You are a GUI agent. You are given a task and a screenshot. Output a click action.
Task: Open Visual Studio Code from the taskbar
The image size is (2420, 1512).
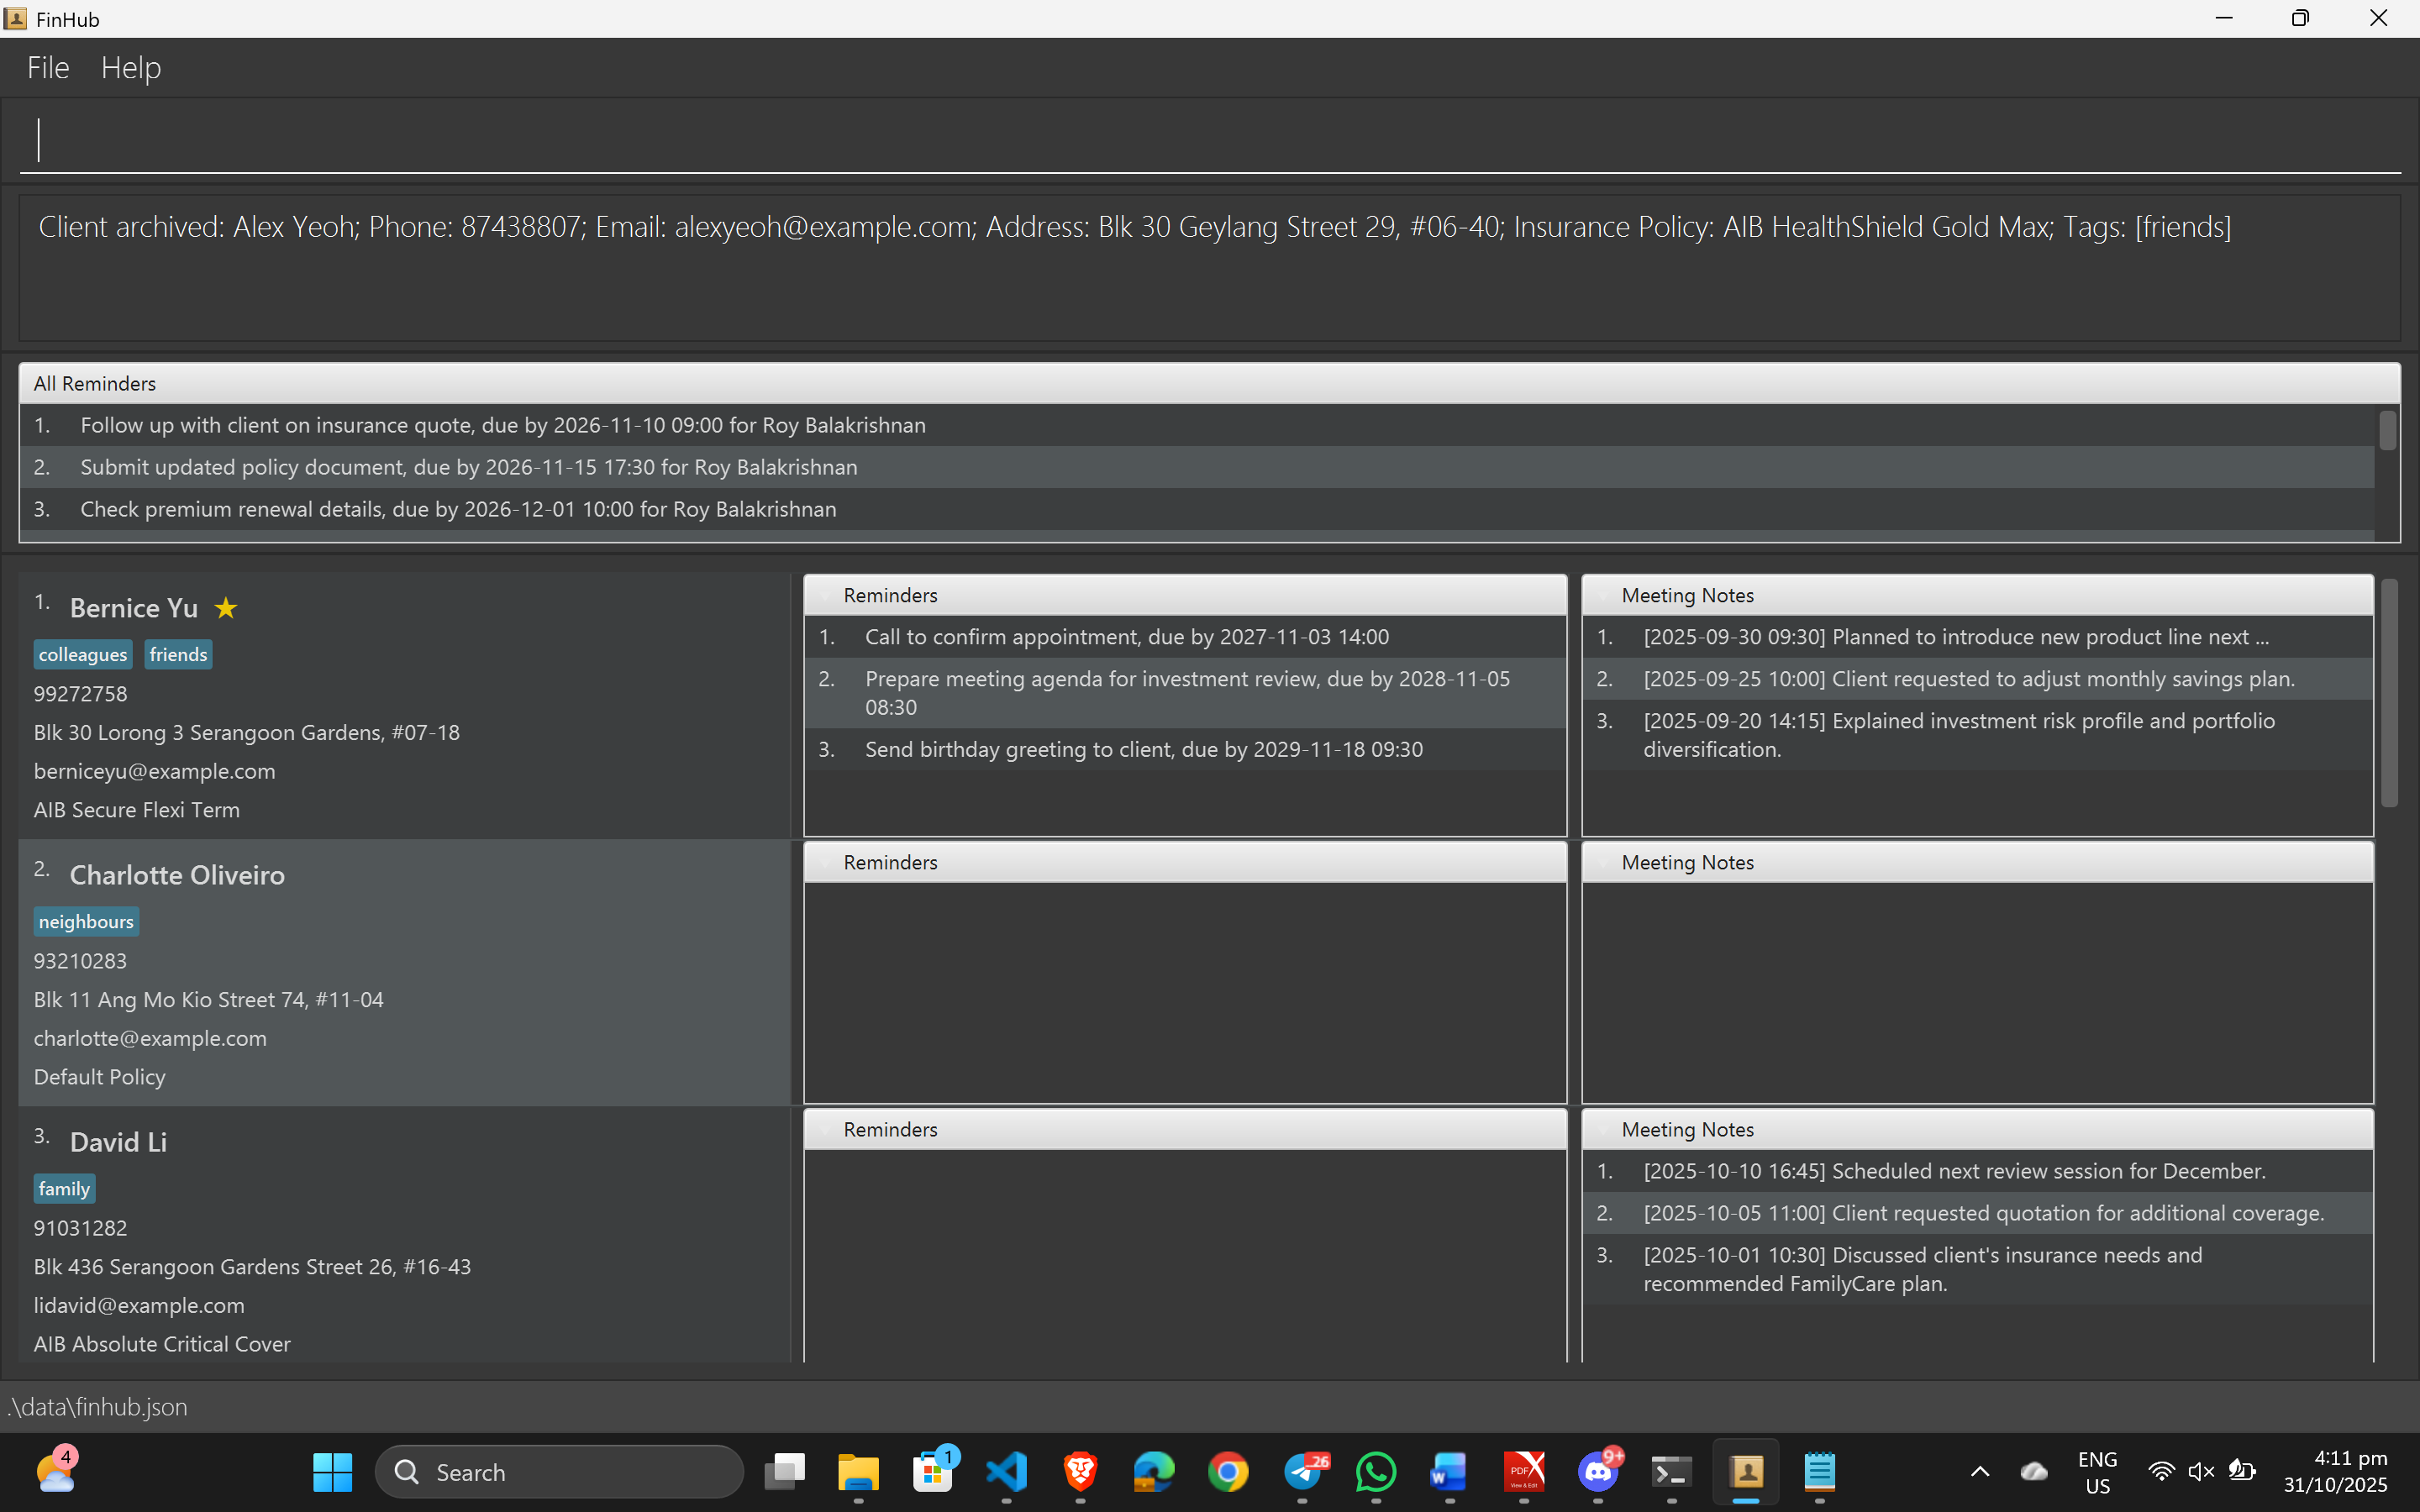pyautogui.click(x=1006, y=1472)
